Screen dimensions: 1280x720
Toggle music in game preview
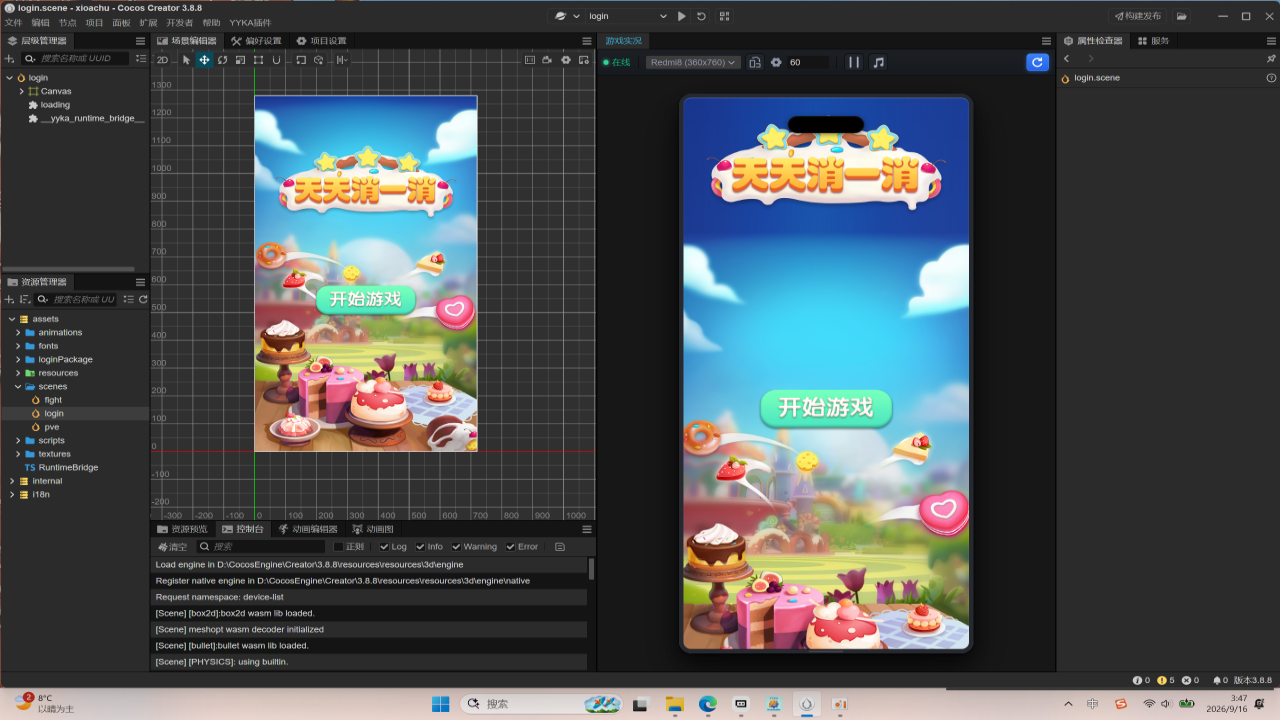[x=878, y=62]
